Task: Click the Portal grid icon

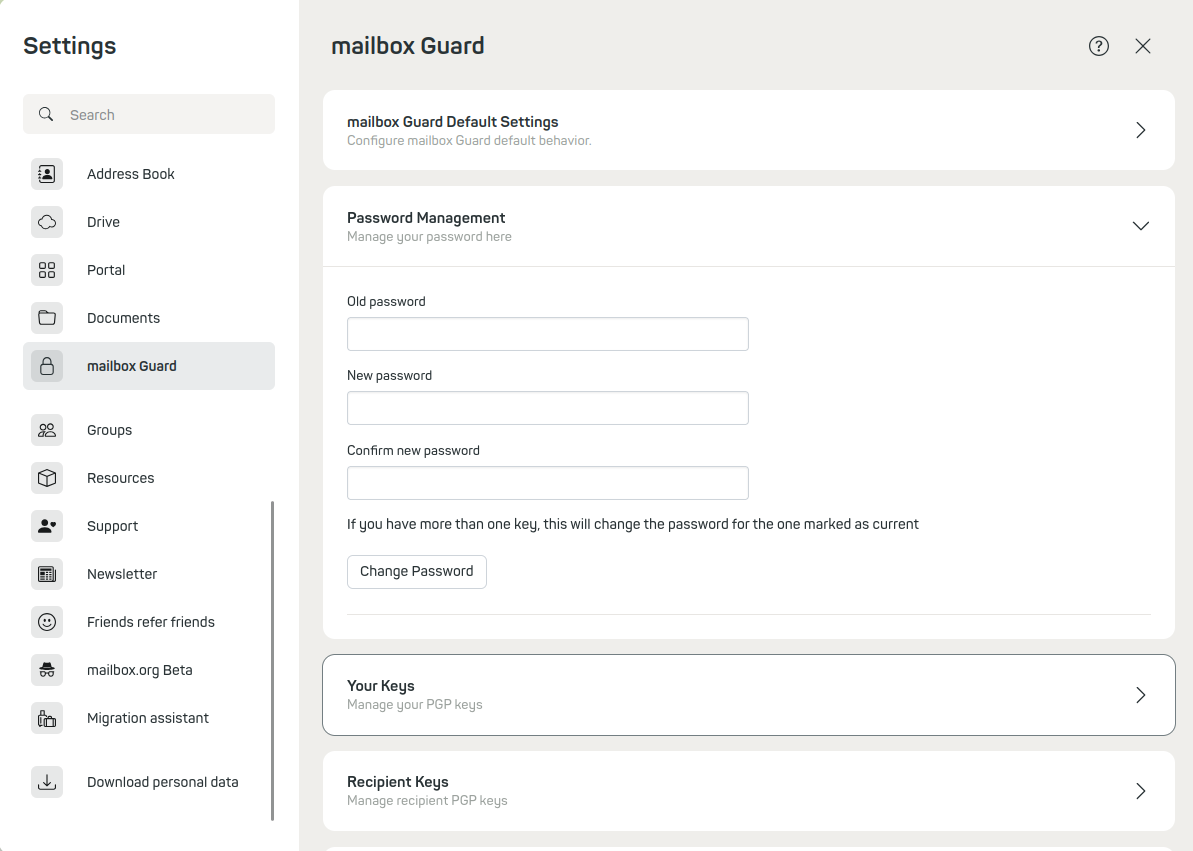Action: coord(47,270)
